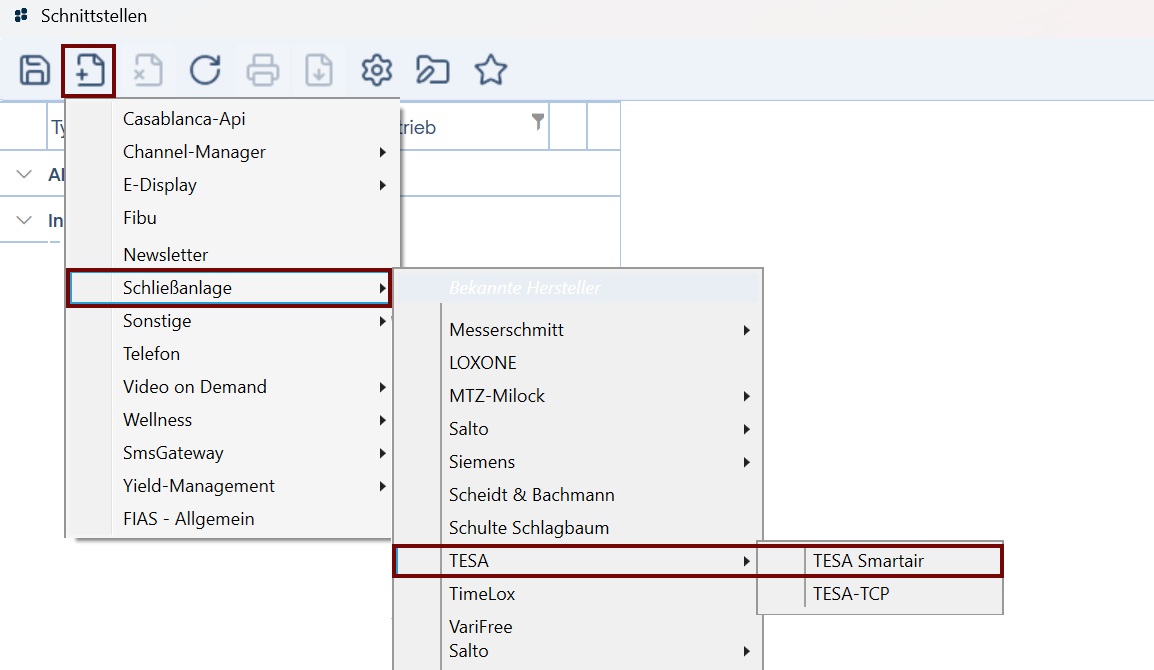Viewport: 1154px width, 670px height.
Task: Open the Salto entry below VariFree
Action: [578, 651]
